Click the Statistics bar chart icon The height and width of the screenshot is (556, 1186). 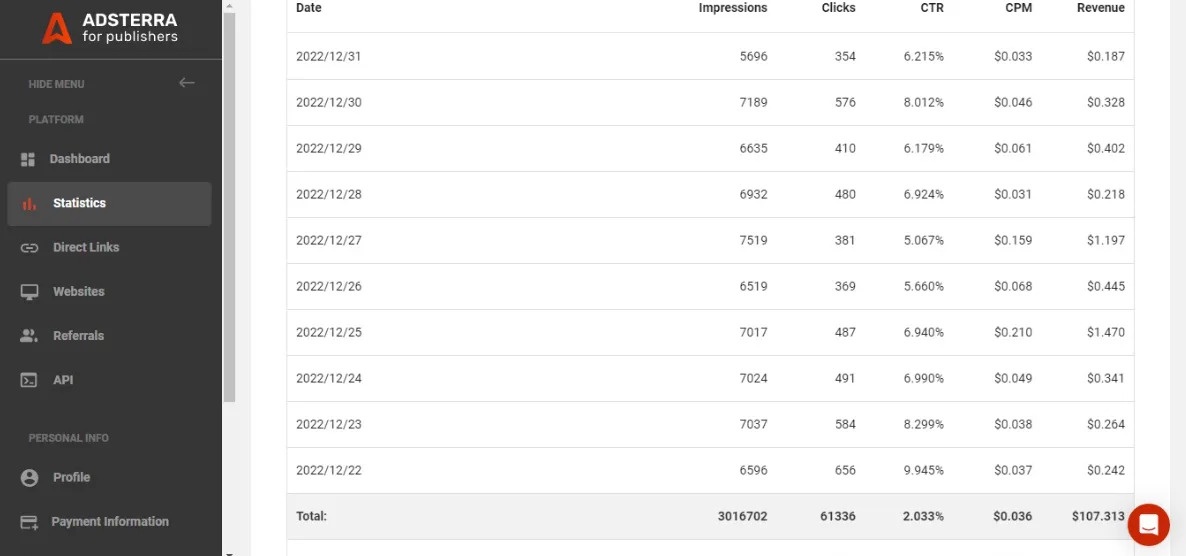(29, 204)
